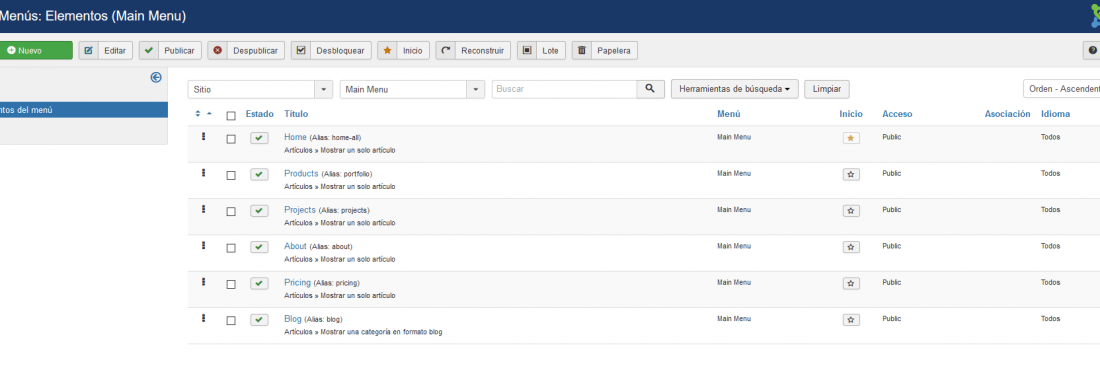This screenshot has width=1100, height=370.
Task: Check the Blog row checkbox
Action: (x=231, y=320)
